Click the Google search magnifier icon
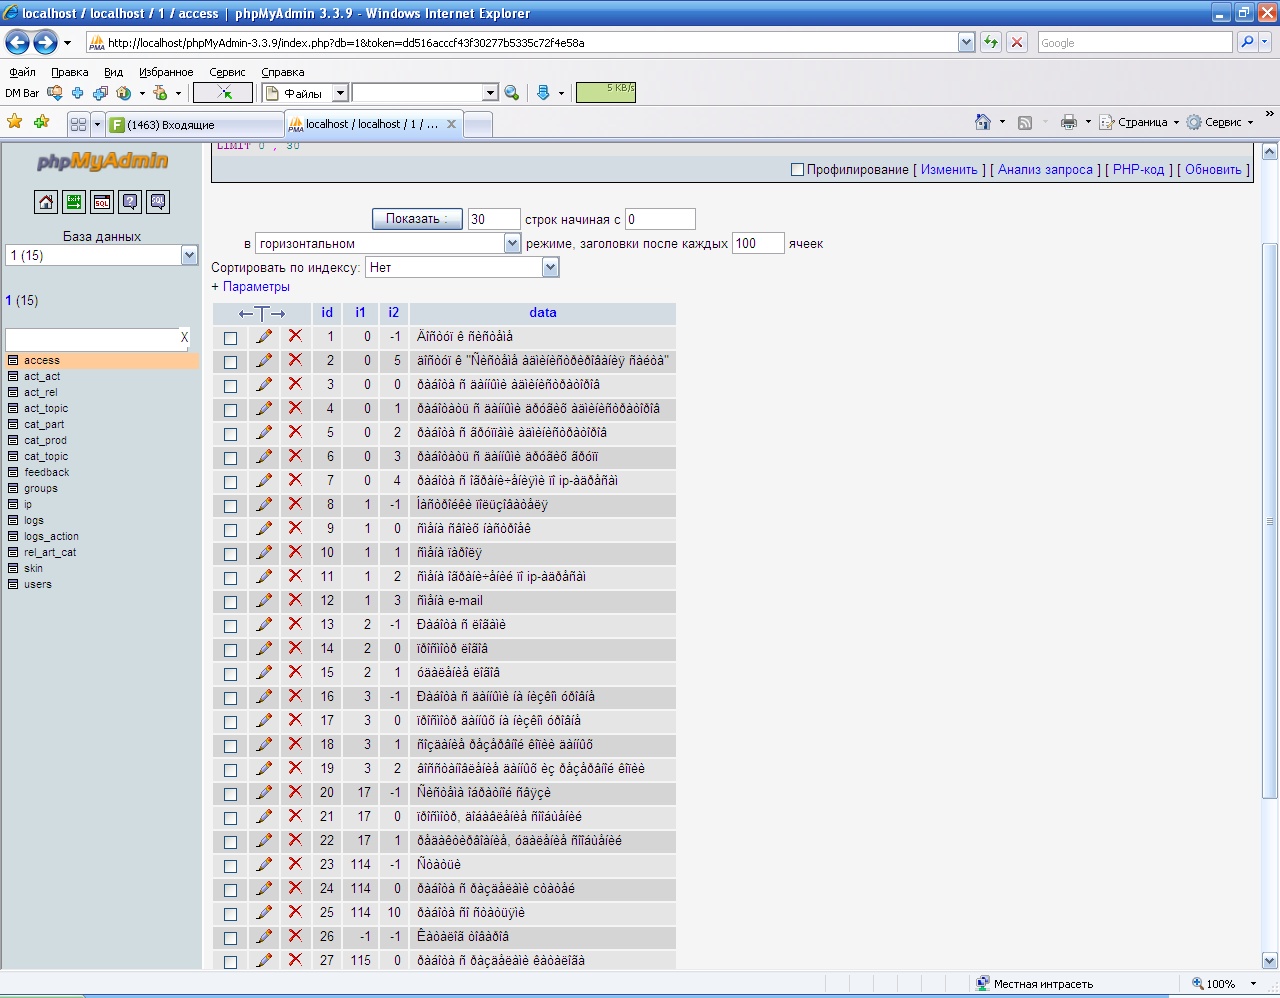The height and width of the screenshot is (998, 1280). (x=1246, y=42)
